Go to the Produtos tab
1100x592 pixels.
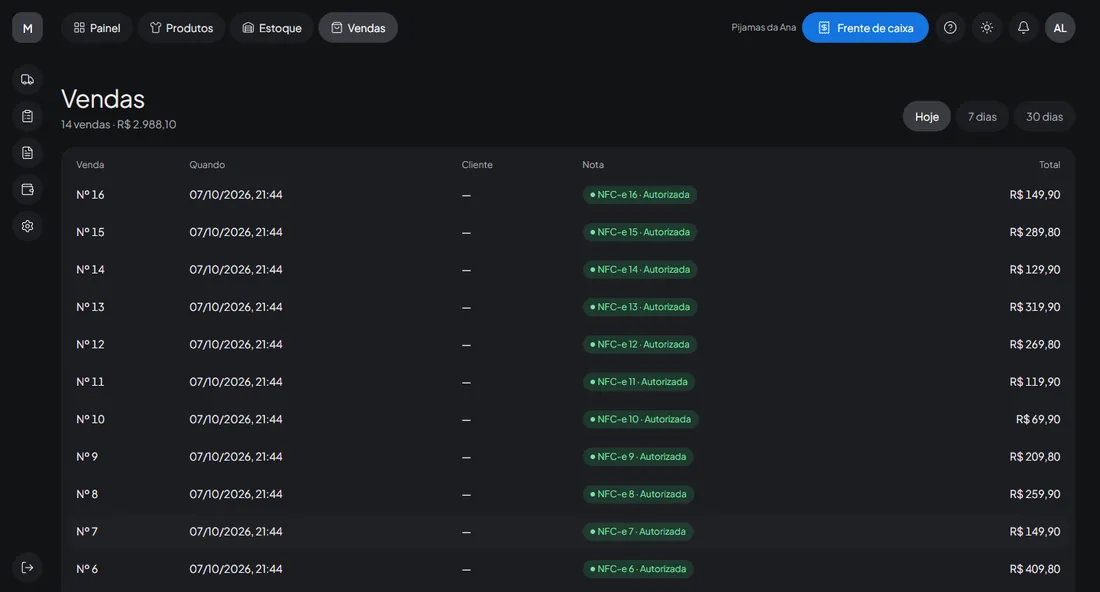tap(181, 28)
